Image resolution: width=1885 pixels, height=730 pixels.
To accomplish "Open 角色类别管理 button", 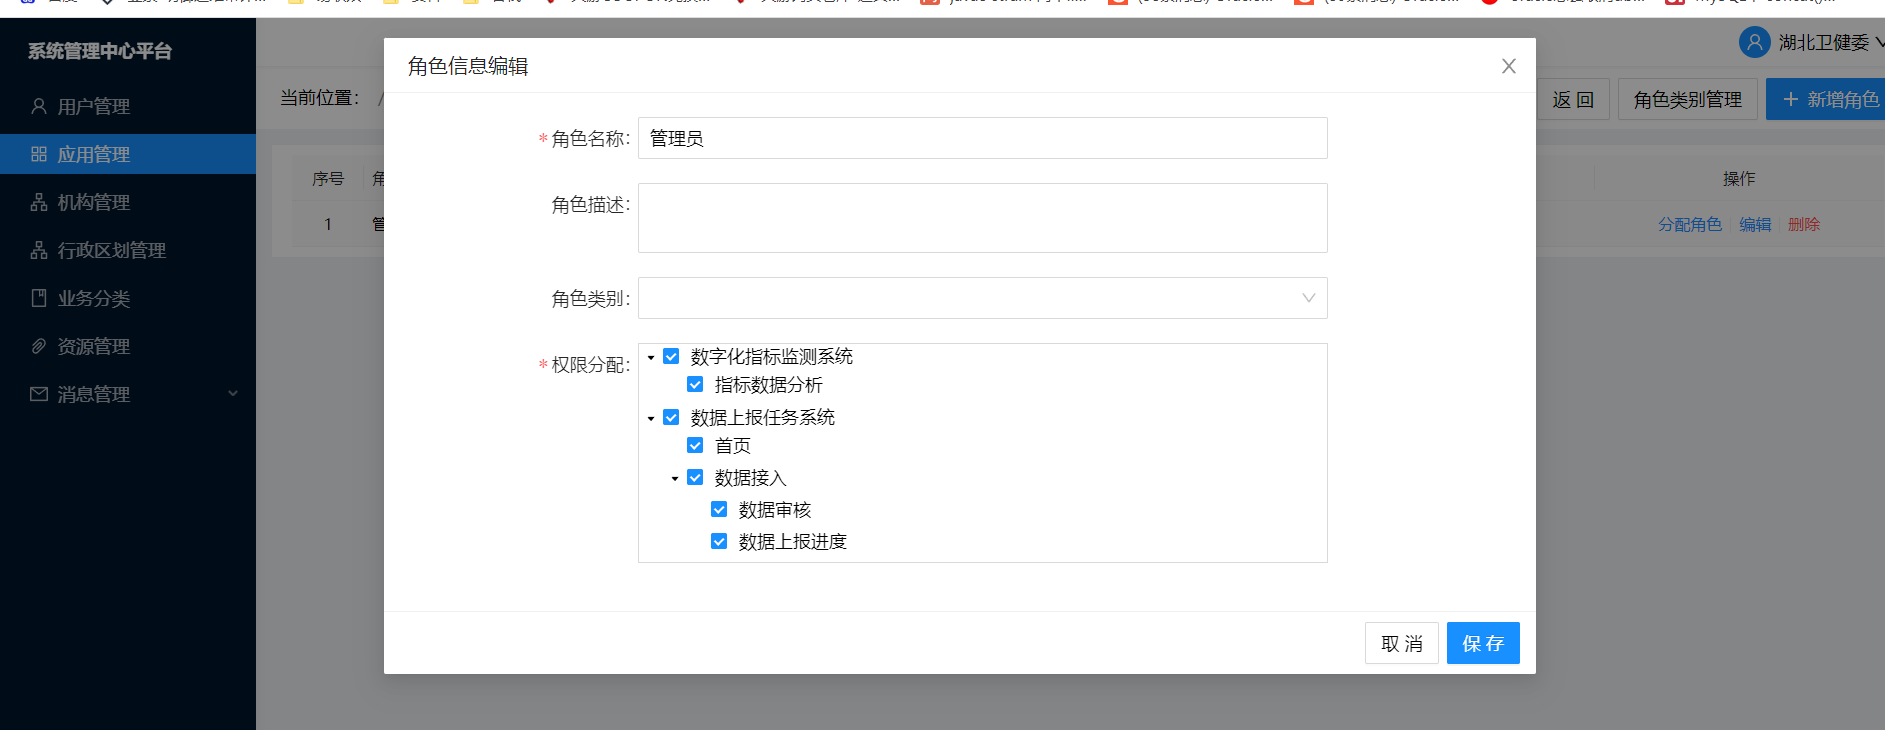I will pos(1688,100).
